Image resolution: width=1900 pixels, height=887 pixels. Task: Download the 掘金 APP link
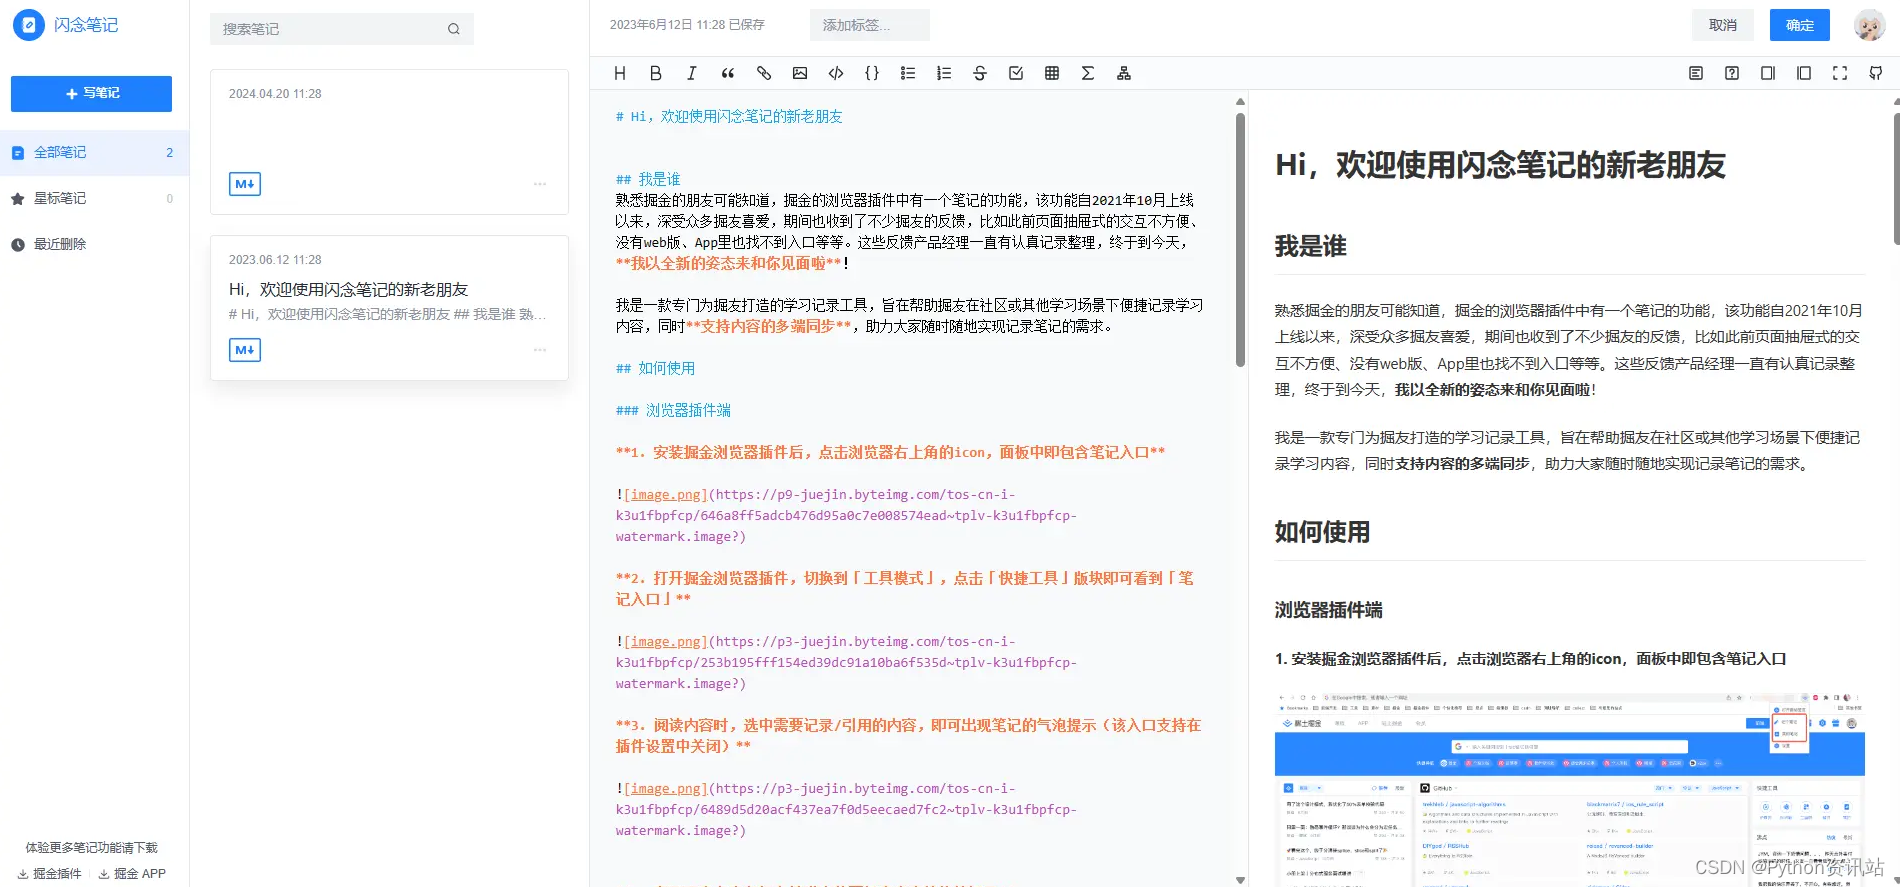click(132, 873)
